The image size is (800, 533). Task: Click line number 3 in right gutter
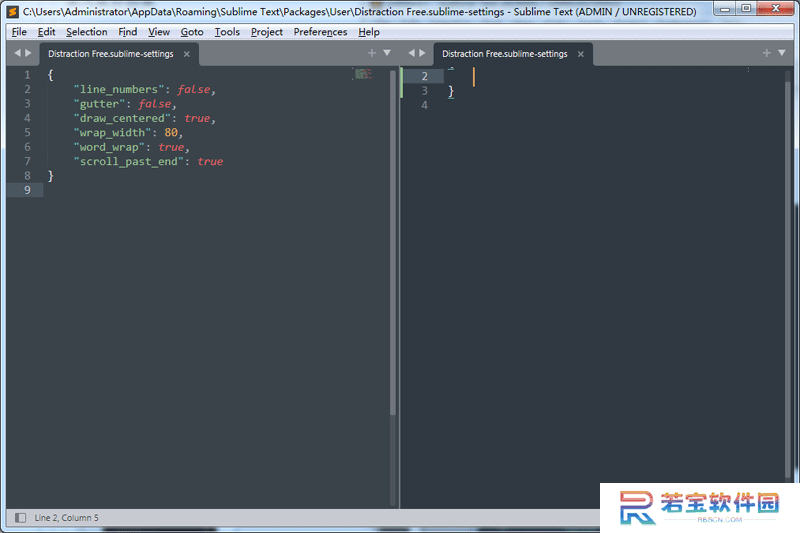(424, 91)
